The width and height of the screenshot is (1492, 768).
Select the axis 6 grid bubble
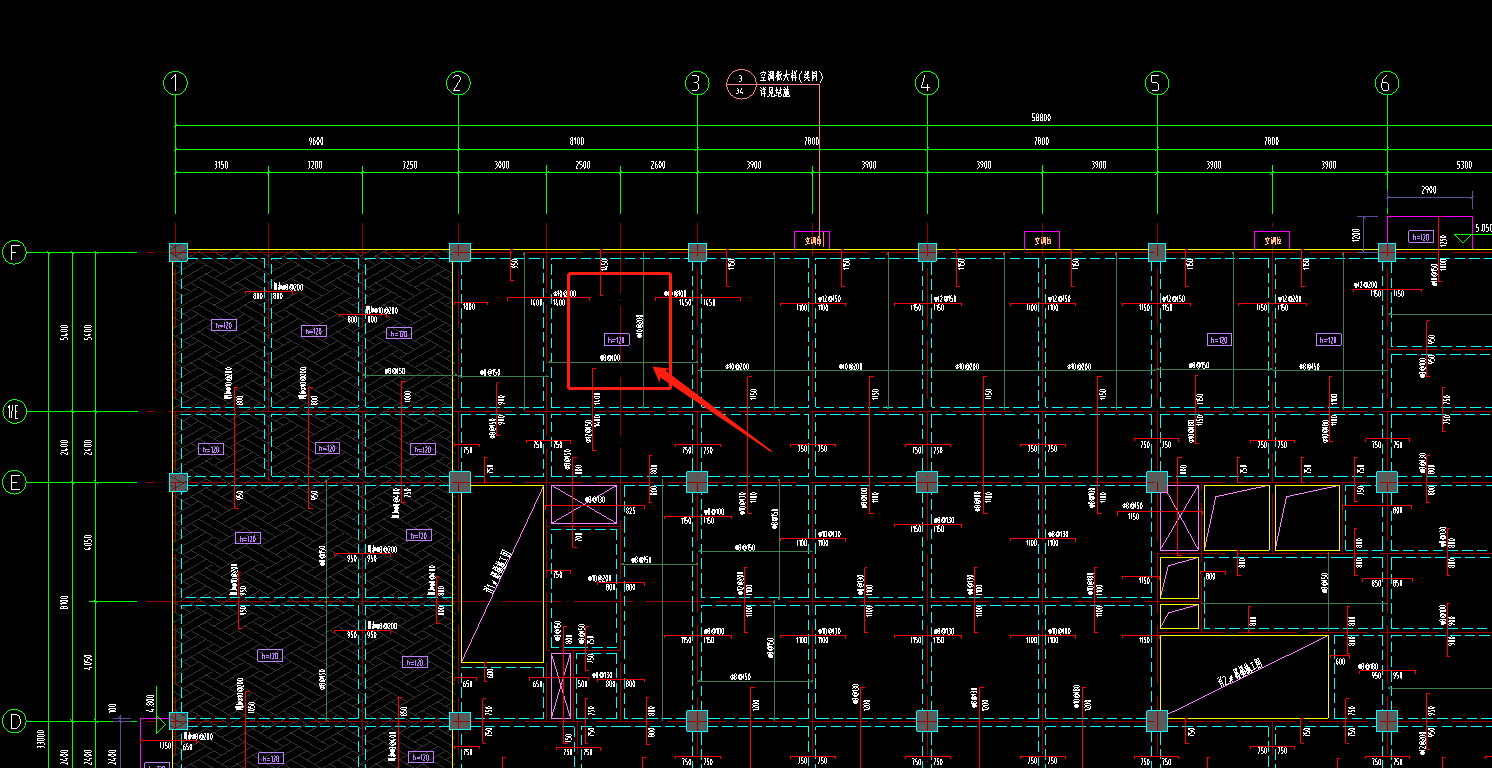1387,83
